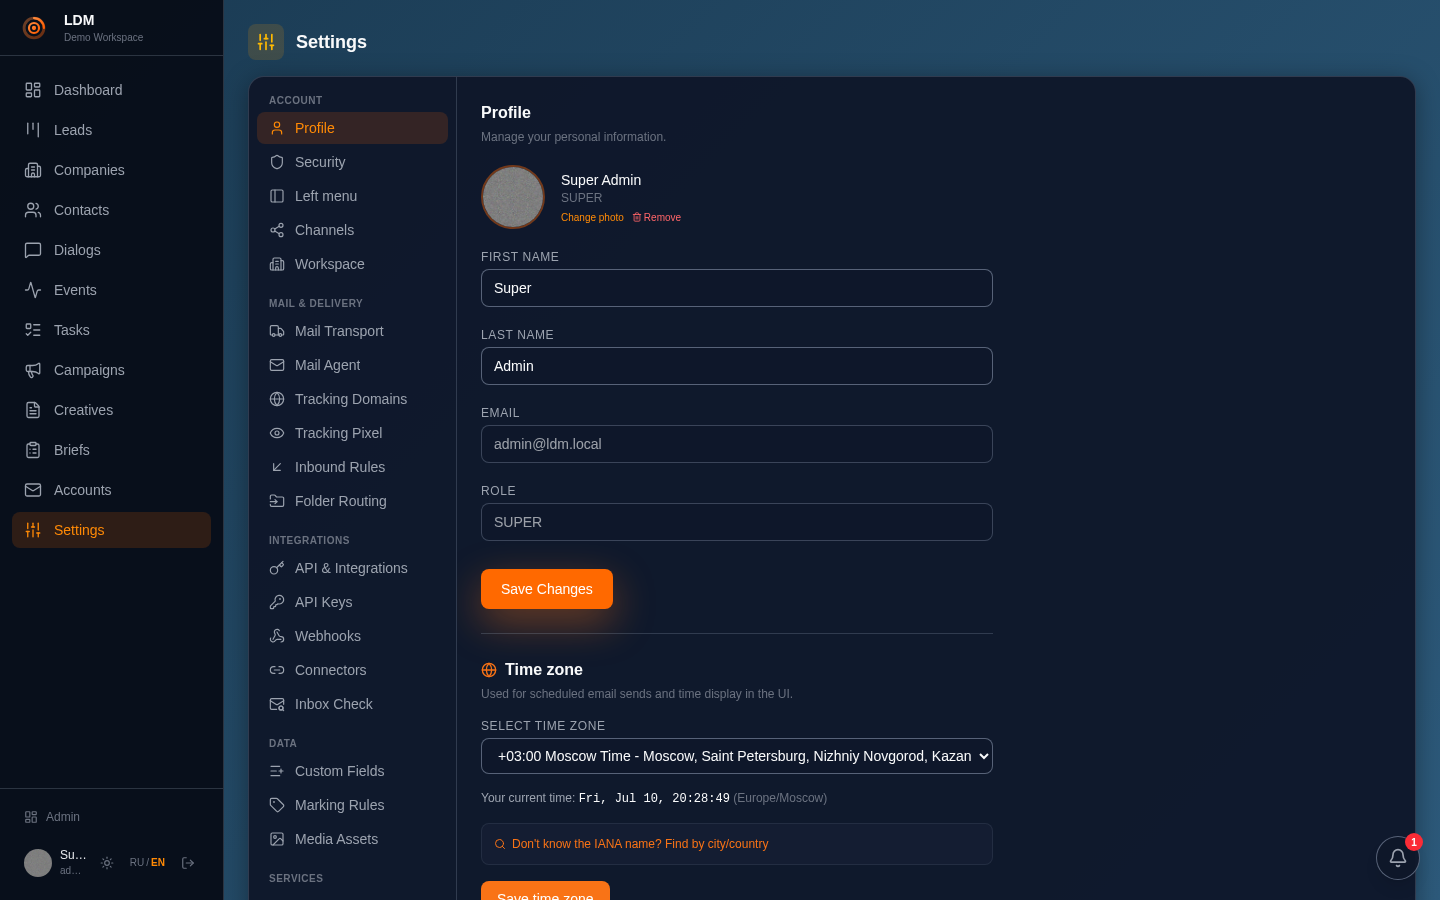Screen dimensions: 1440x900
Task: Click the LDM logo icon
Action: [34, 28]
